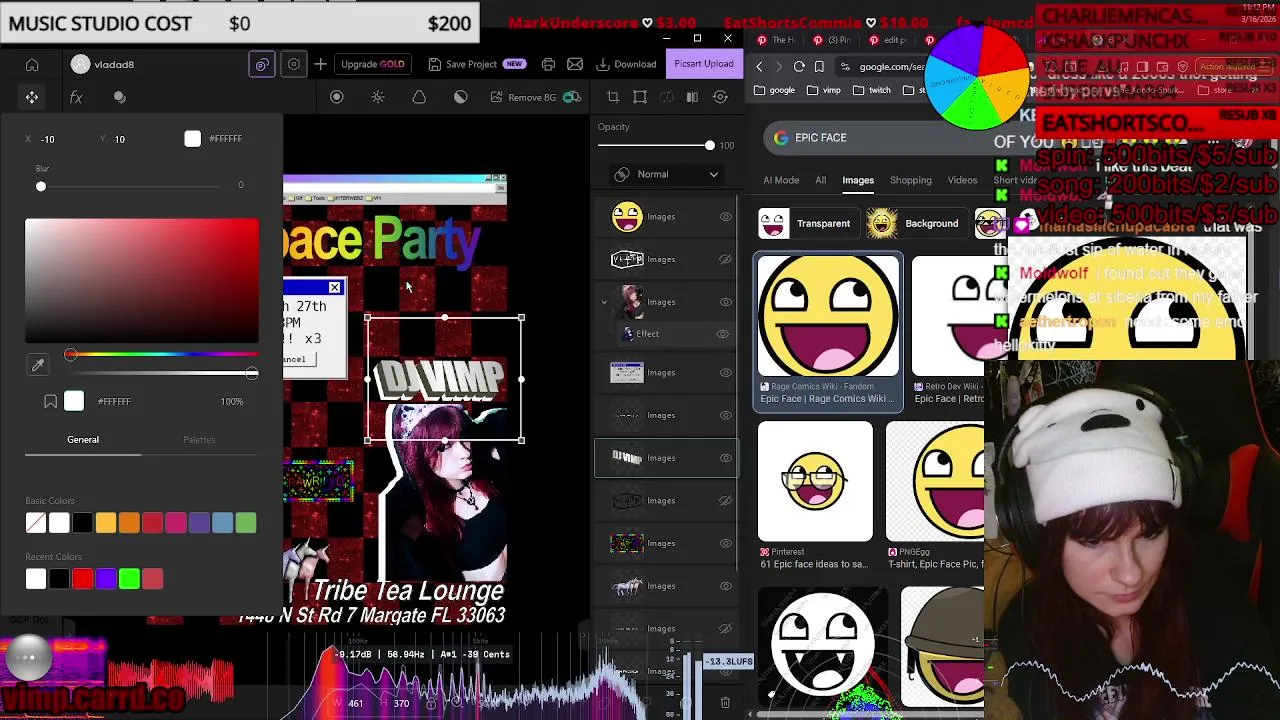Hide the retro window Images layer

click(726, 373)
